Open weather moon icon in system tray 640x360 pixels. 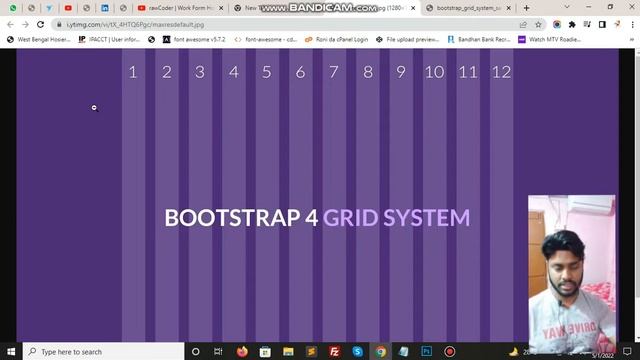pyautogui.click(x=513, y=351)
